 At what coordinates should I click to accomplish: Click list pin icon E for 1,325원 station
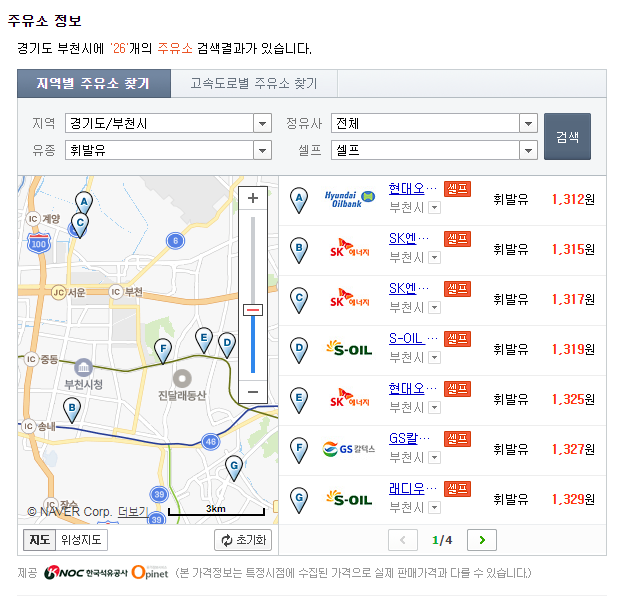[x=299, y=400]
